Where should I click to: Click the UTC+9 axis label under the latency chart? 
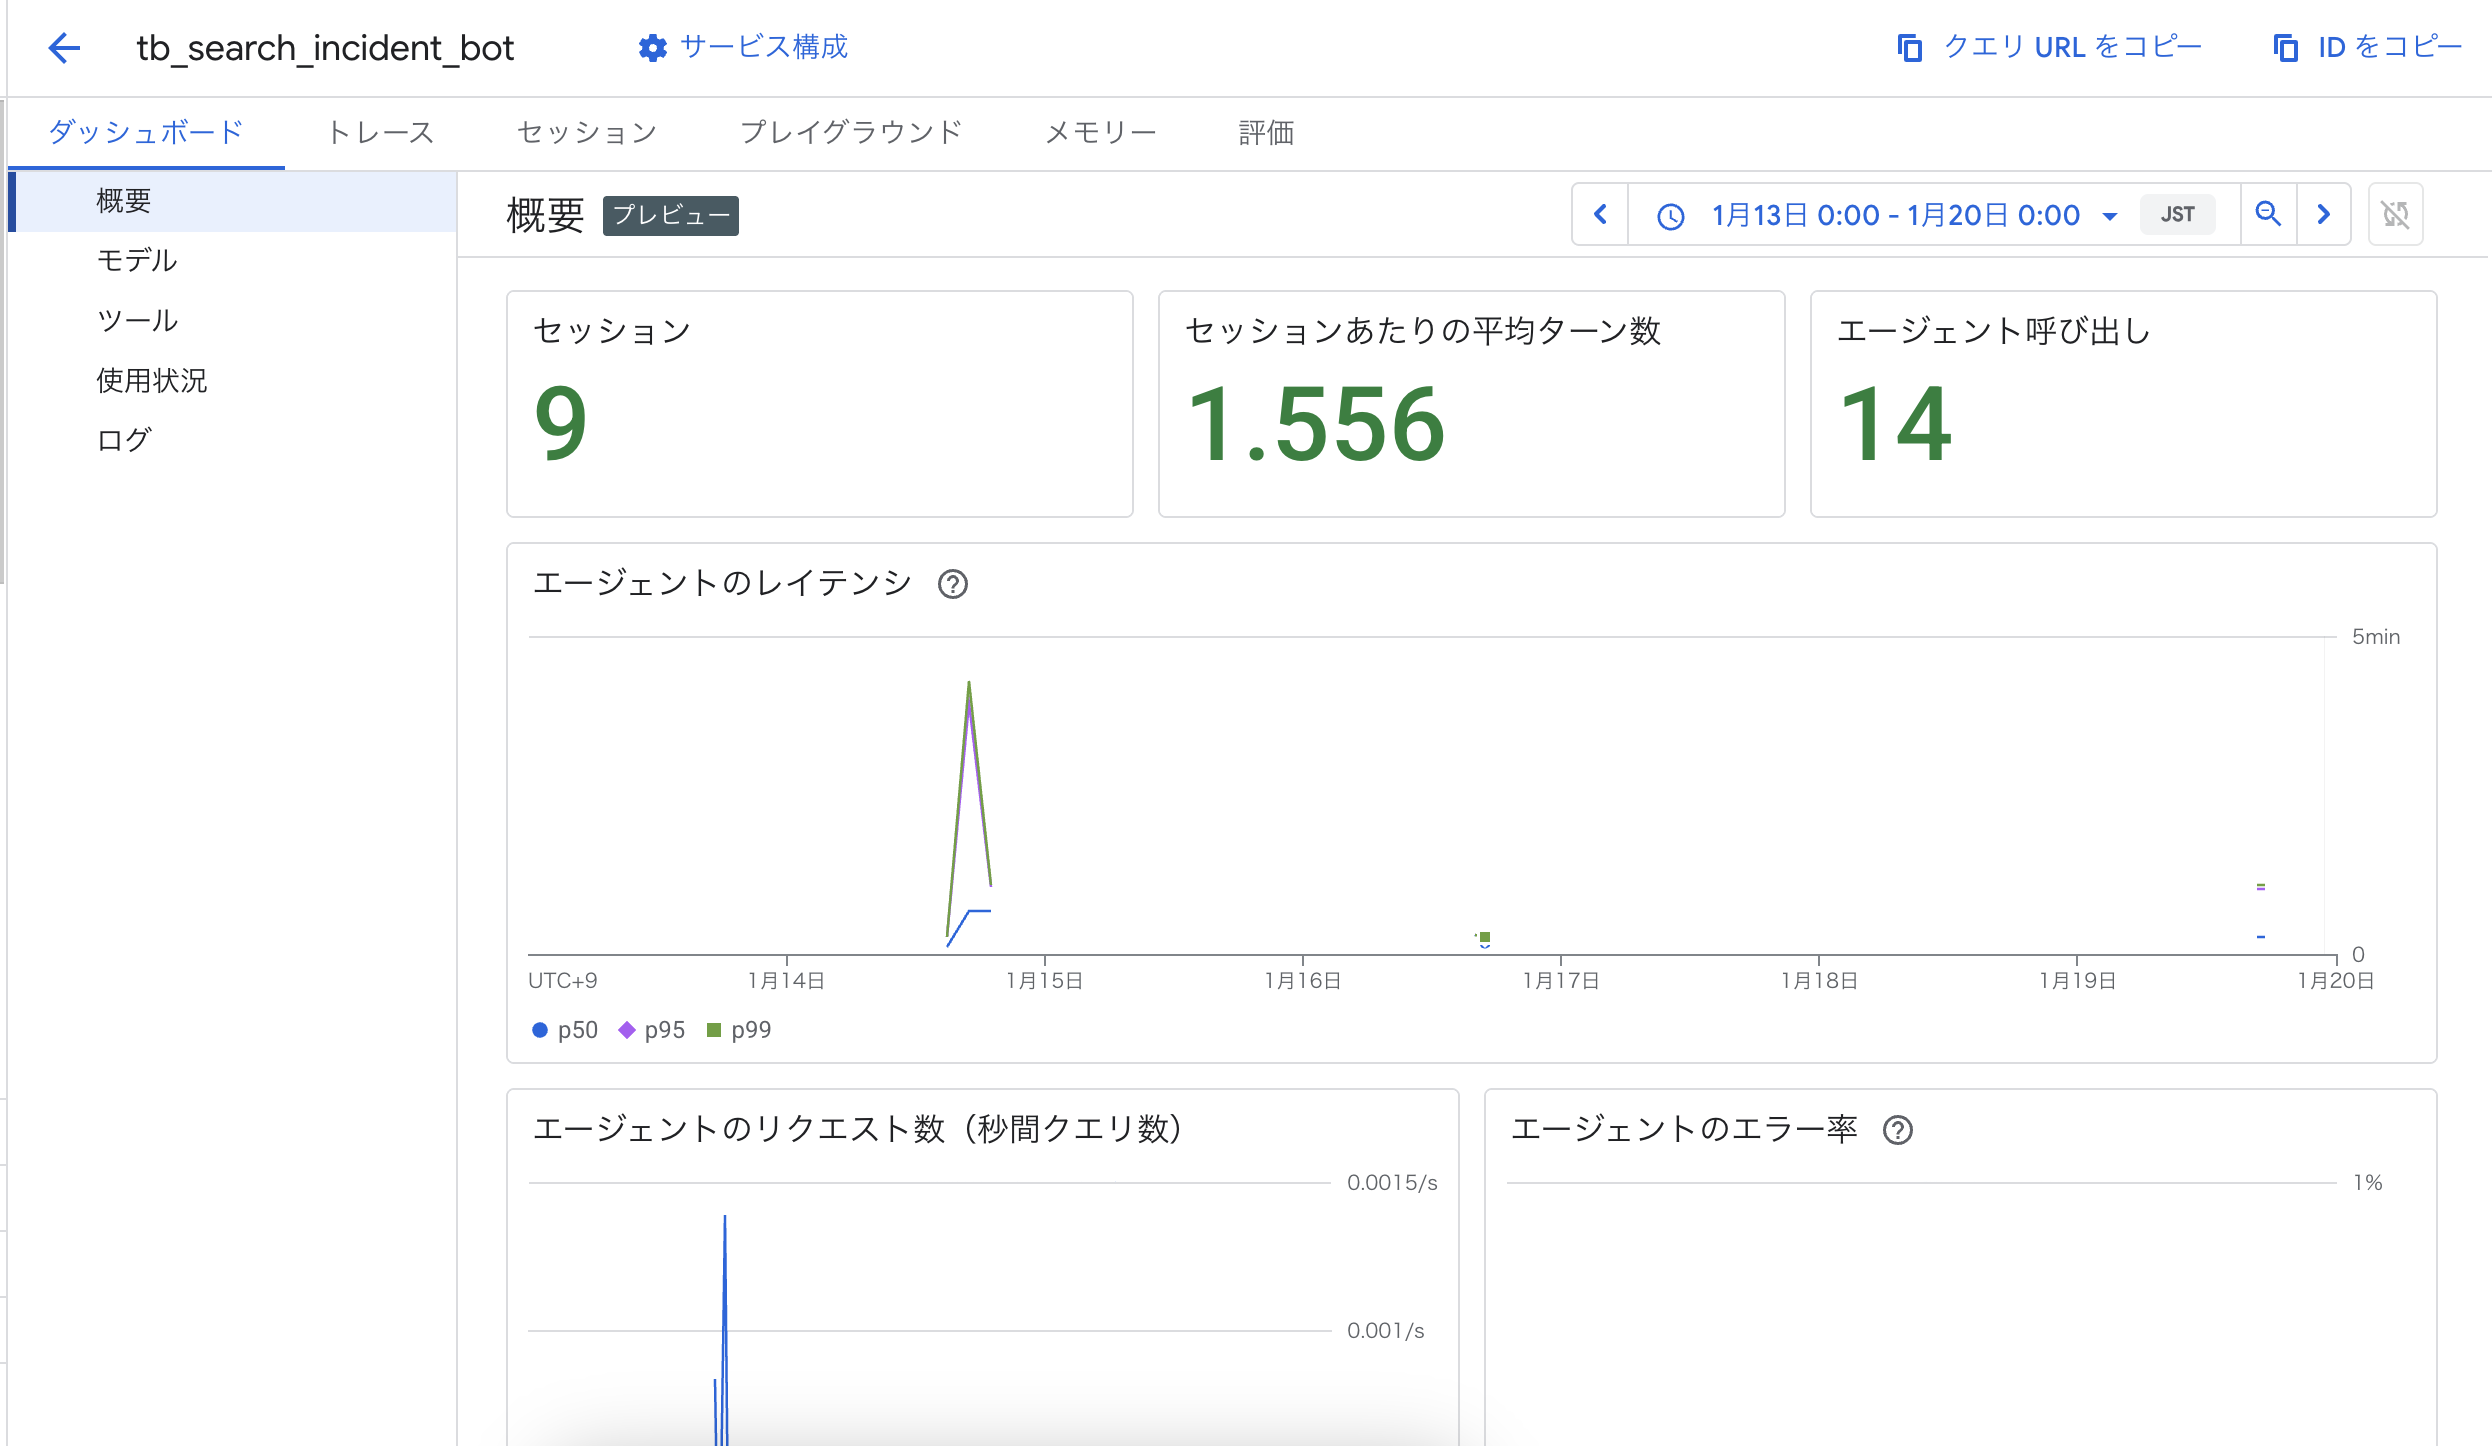pos(563,981)
